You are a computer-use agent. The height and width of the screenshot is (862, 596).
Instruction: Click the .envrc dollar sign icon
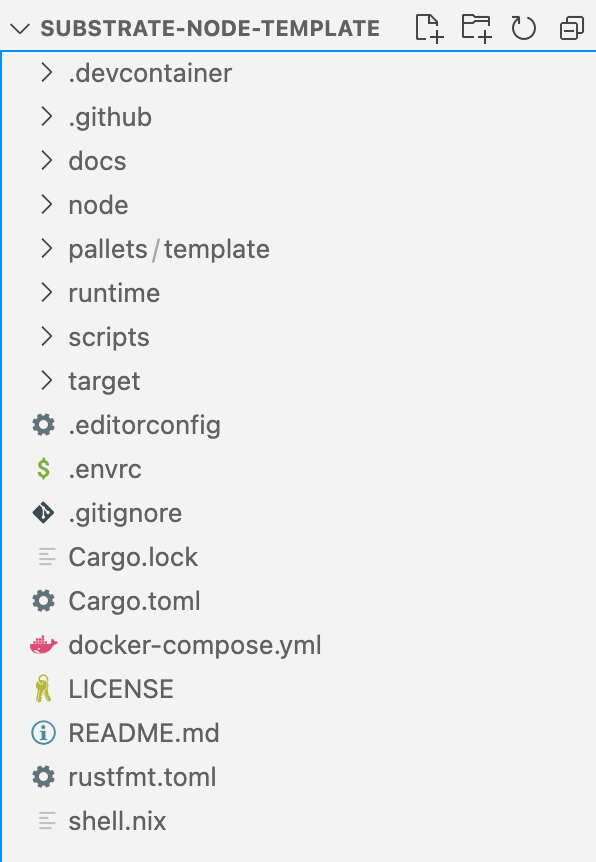click(43, 469)
